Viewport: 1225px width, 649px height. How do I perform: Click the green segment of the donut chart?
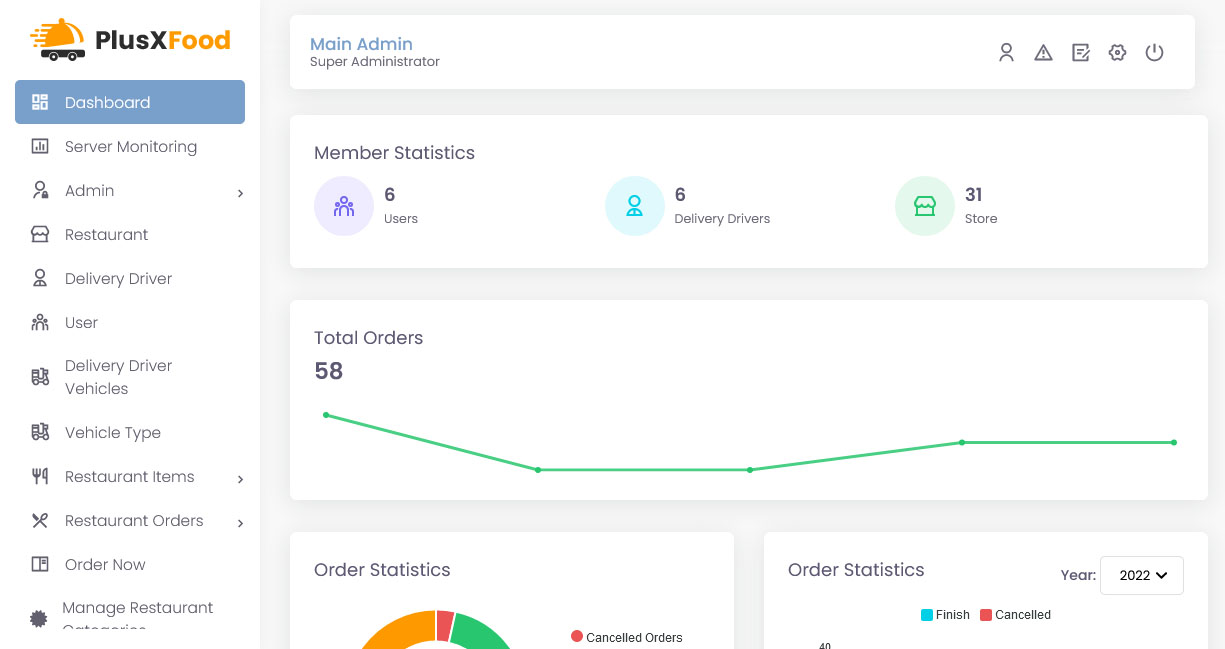(482, 632)
